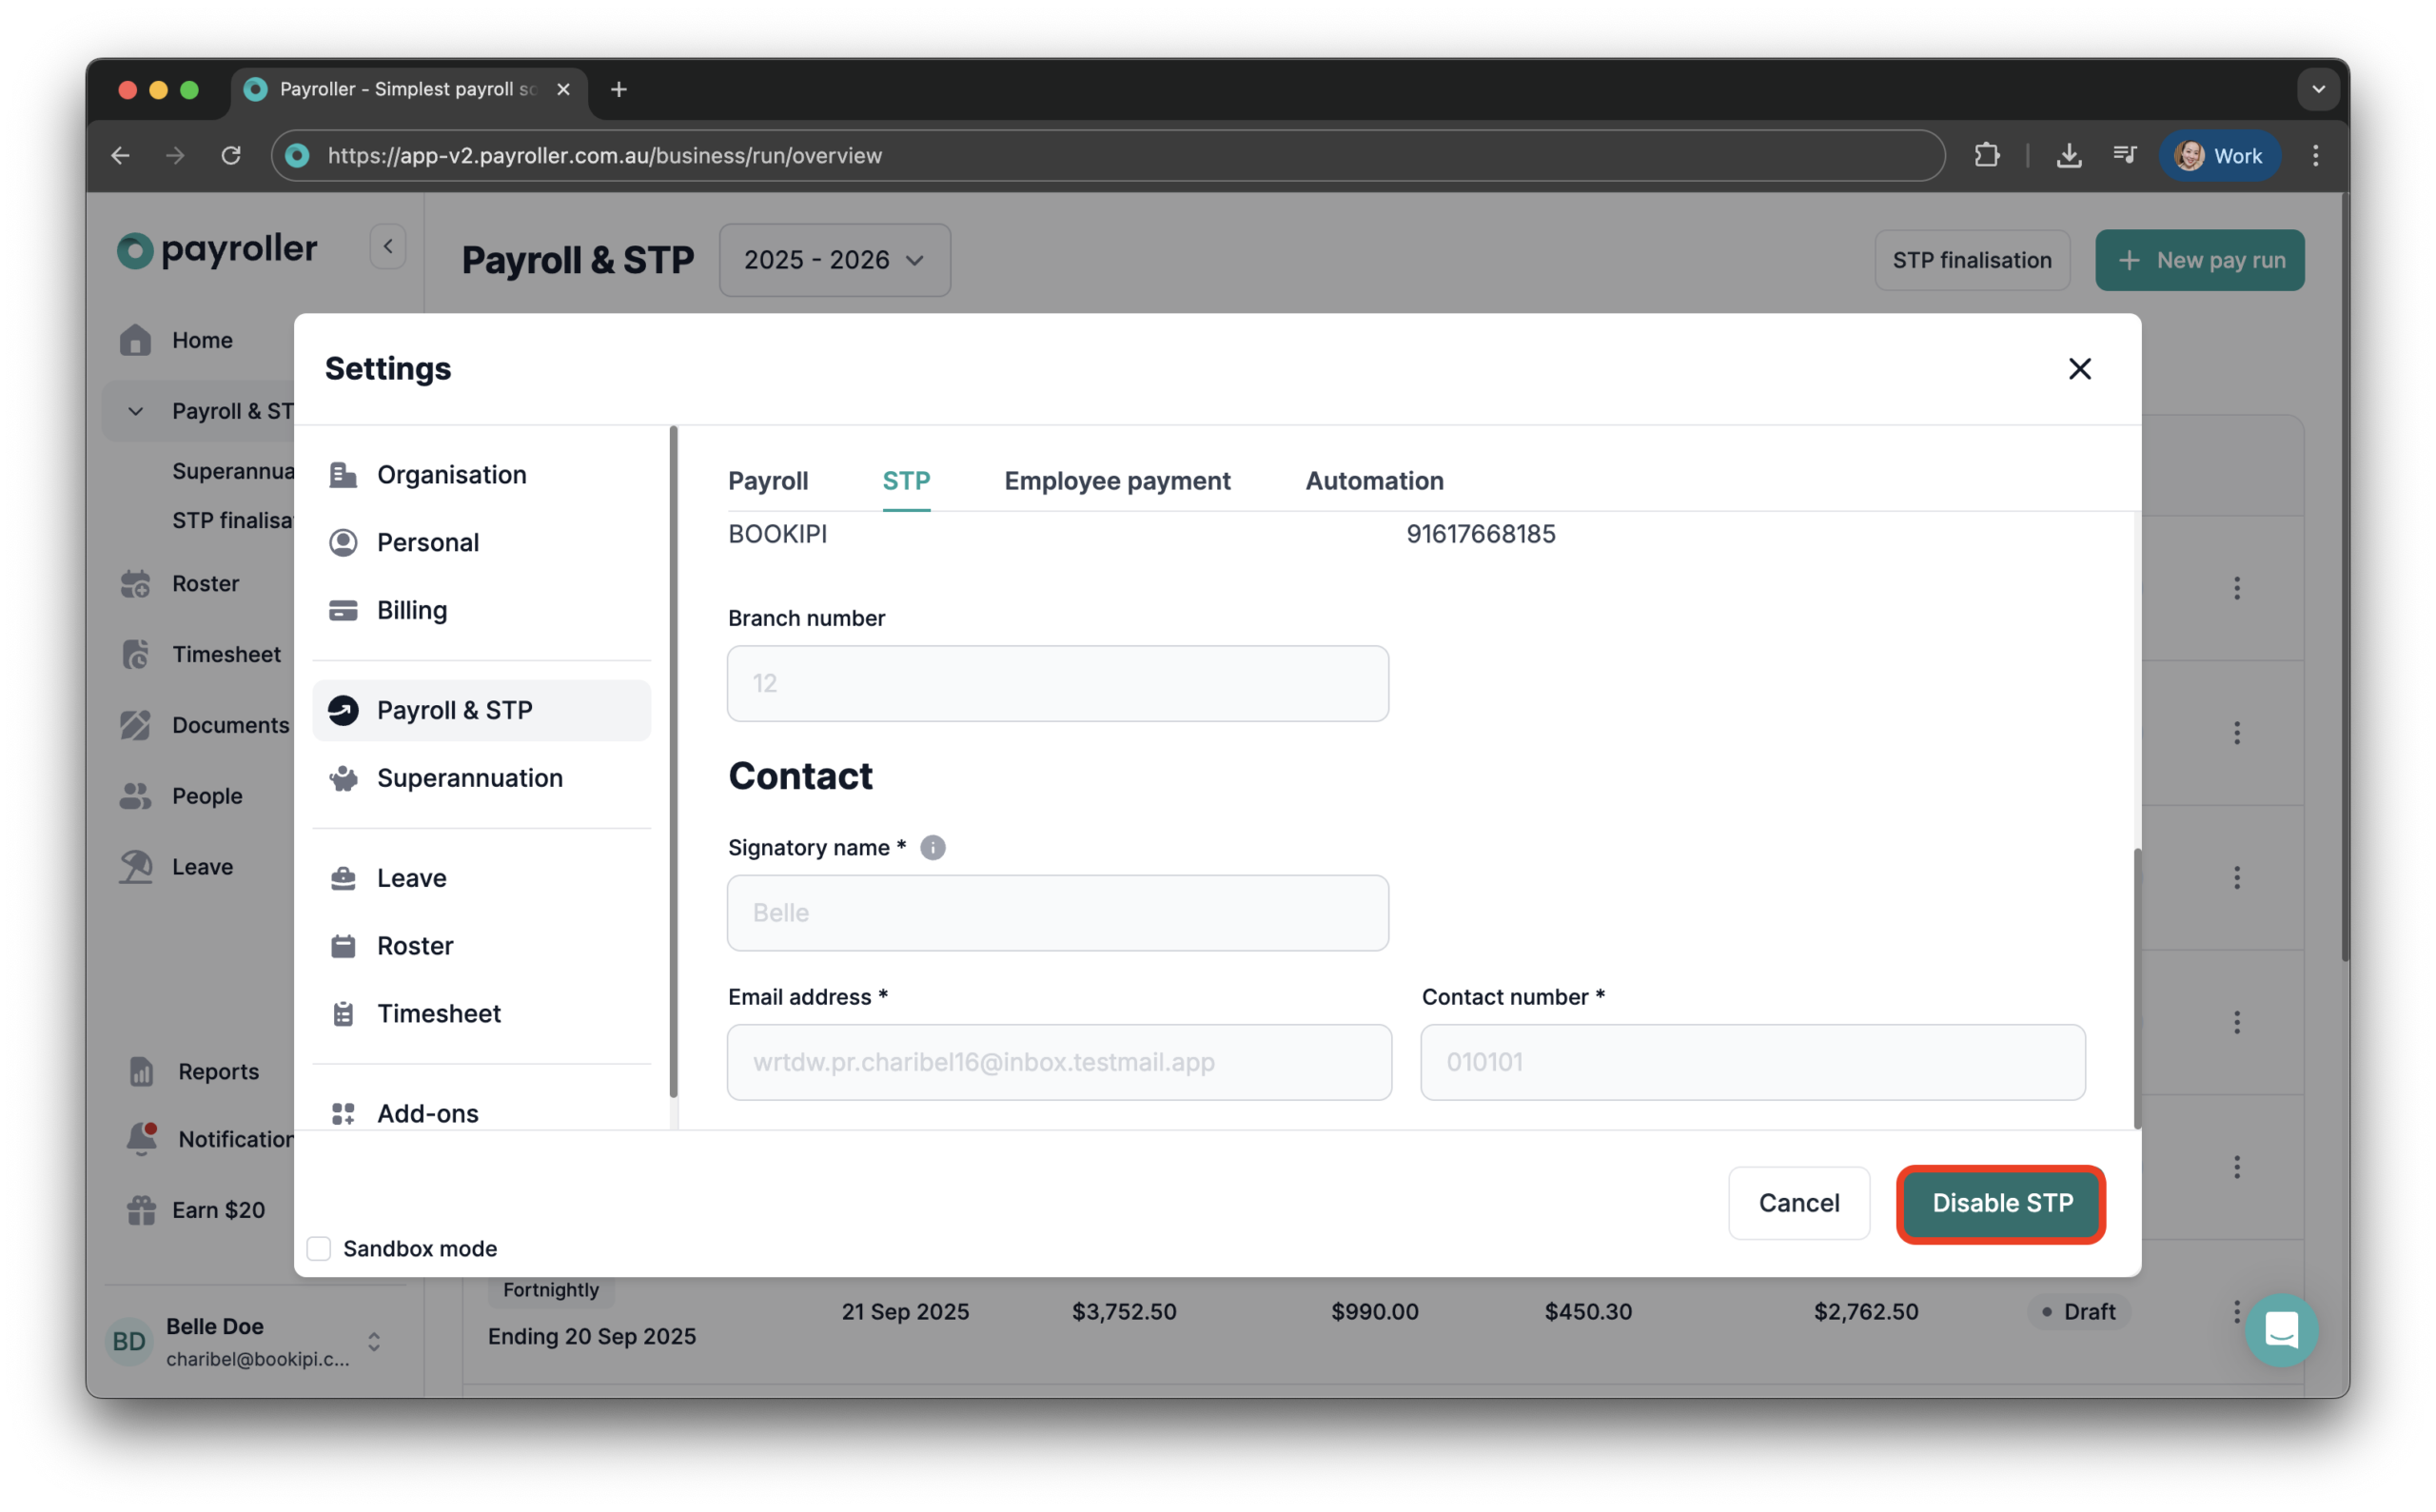
Task: Open Leave in main sidebar
Action: (177, 868)
